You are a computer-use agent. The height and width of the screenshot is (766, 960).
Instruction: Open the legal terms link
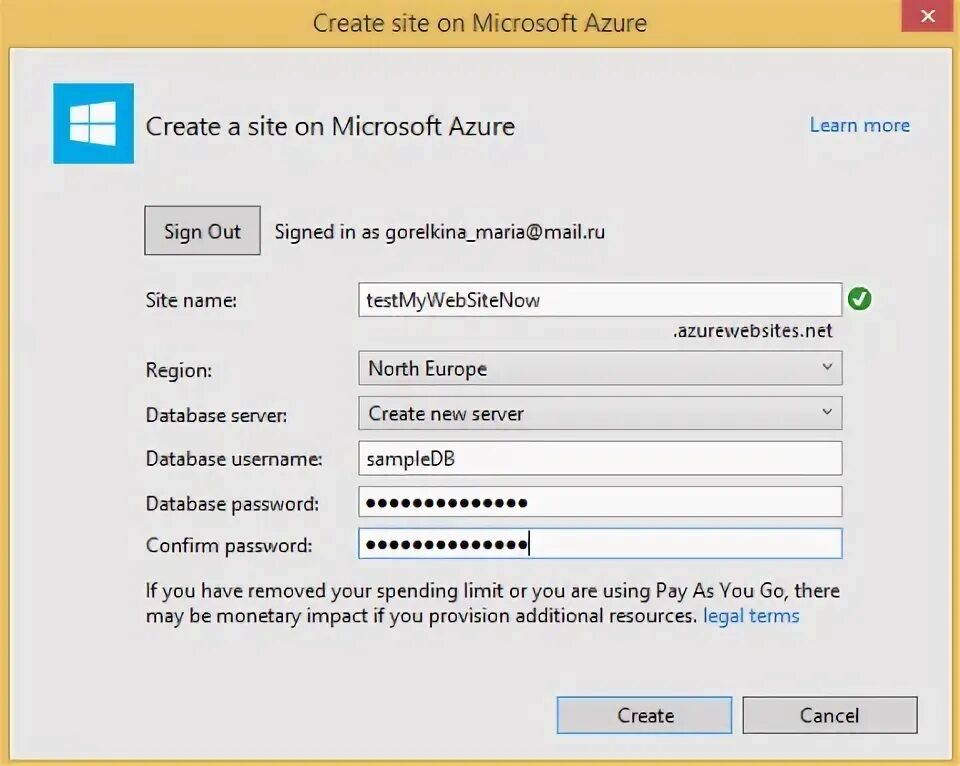(x=751, y=615)
